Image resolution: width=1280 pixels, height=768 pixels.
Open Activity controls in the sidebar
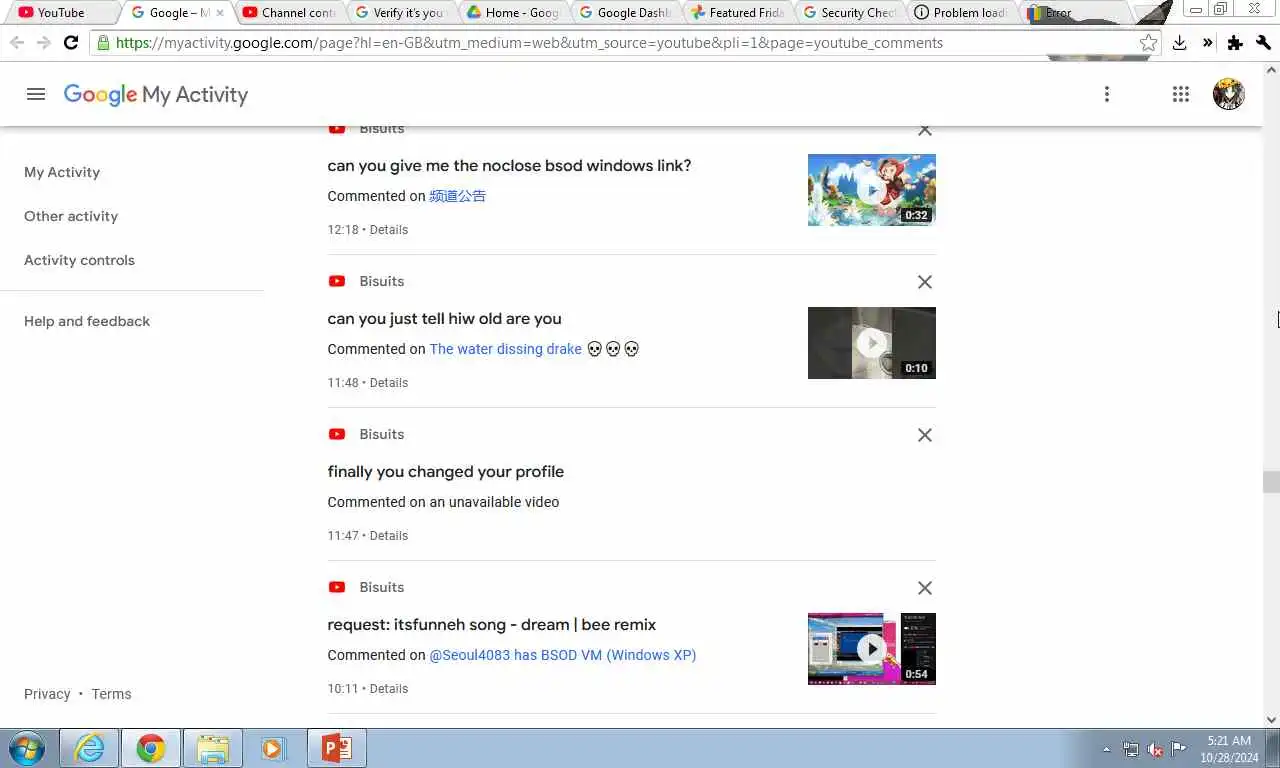point(79,260)
